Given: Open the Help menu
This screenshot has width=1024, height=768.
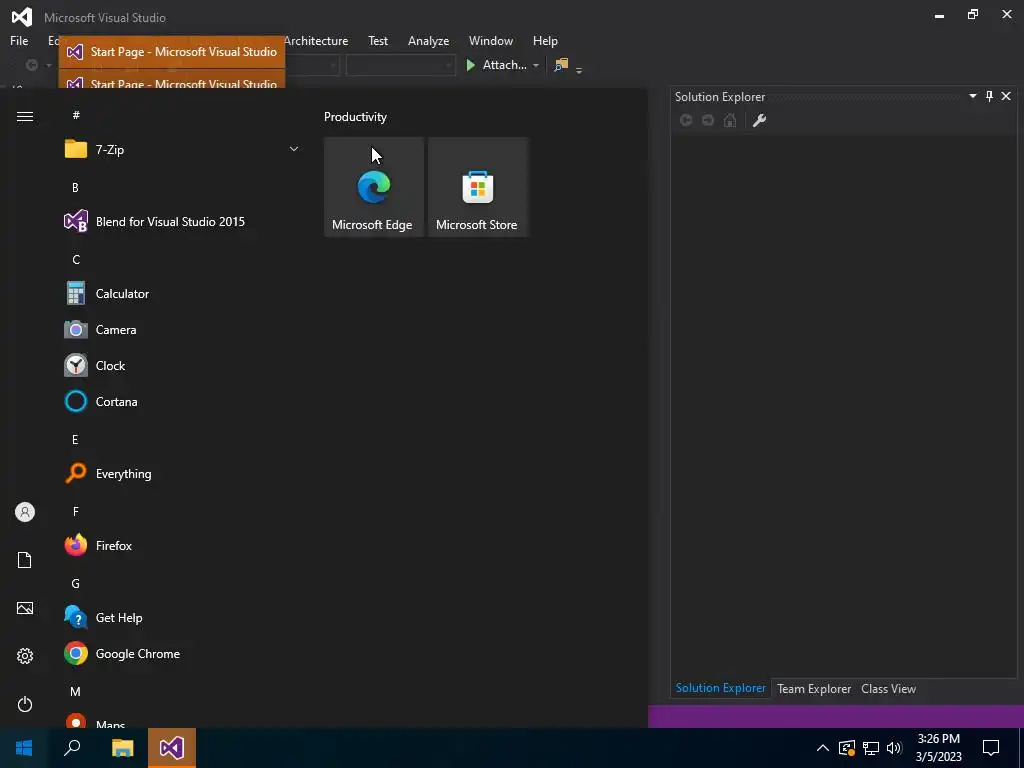Looking at the screenshot, I should (545, 40).
